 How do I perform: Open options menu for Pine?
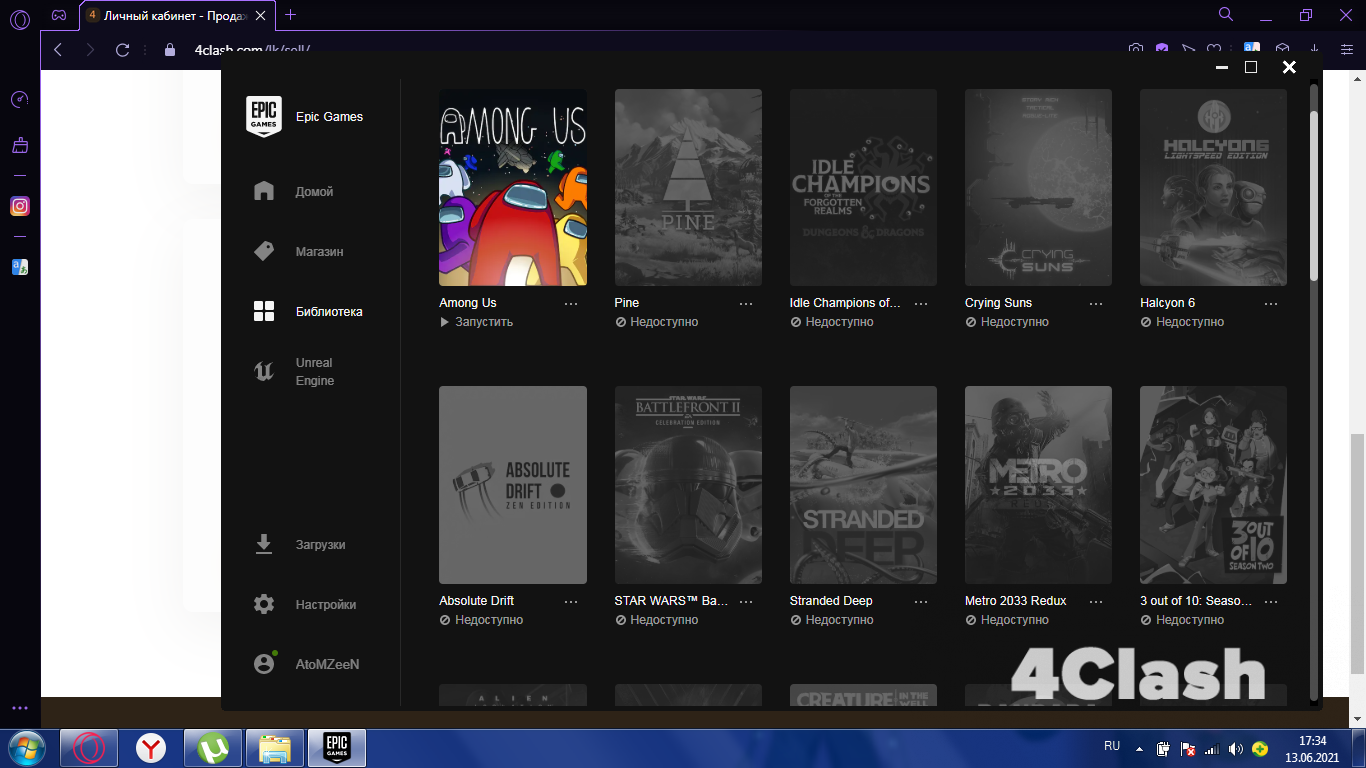pyautogui.click(x=746, y=303)
